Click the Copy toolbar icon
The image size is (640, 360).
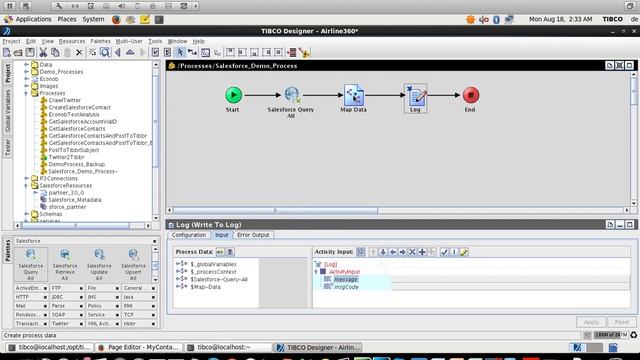[55, 52]
